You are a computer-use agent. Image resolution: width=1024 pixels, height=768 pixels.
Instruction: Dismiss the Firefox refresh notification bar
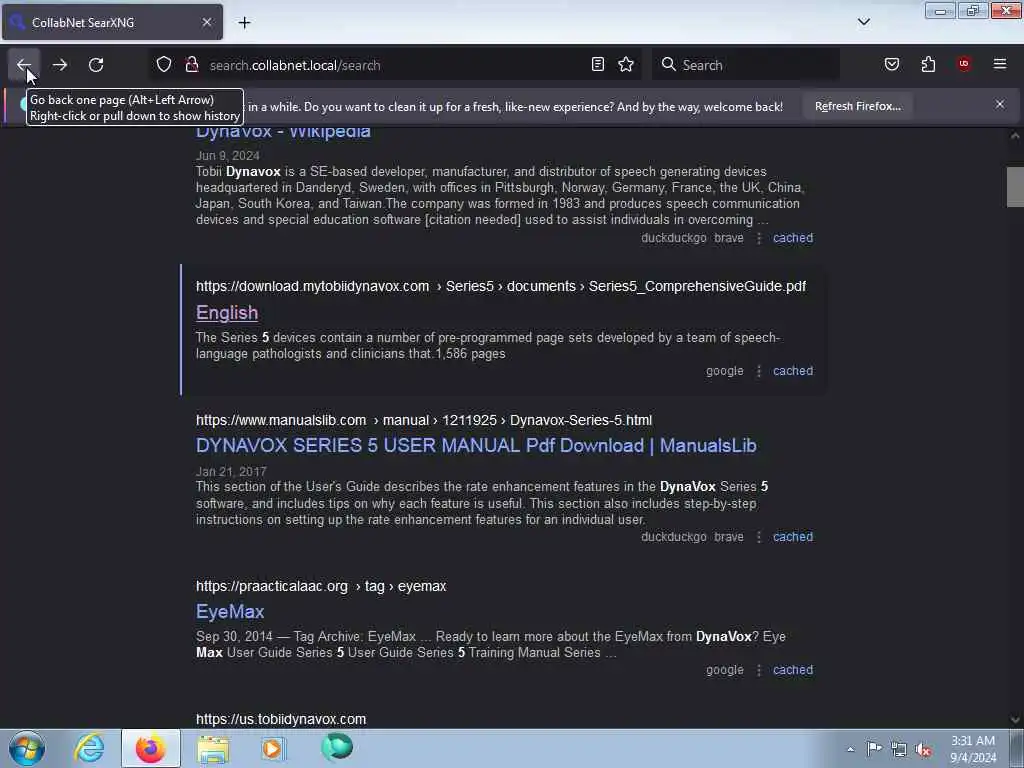click(999, 104)
